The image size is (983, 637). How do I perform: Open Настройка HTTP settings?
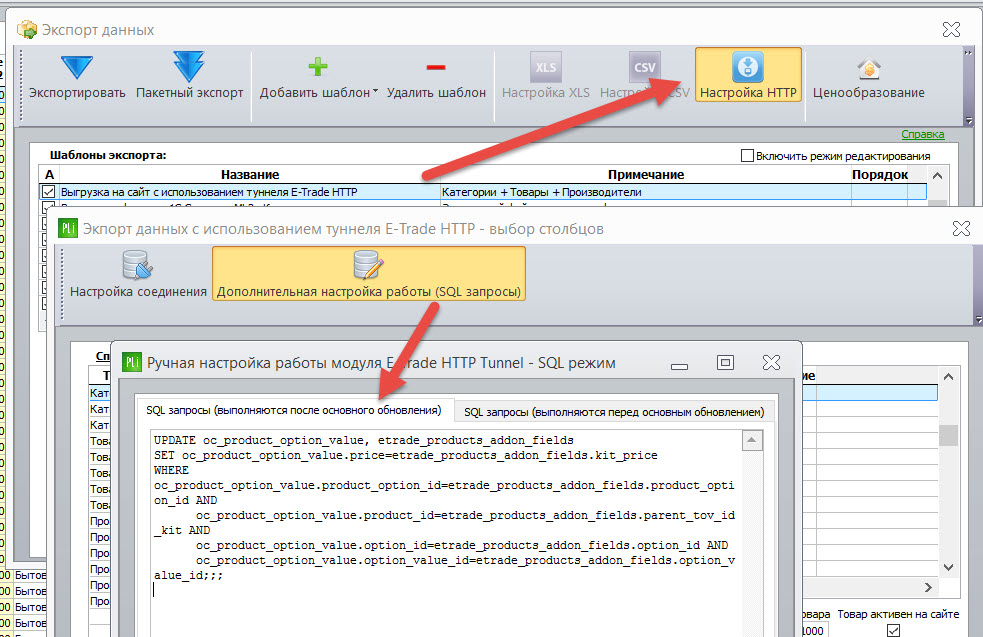coord(748,75)
